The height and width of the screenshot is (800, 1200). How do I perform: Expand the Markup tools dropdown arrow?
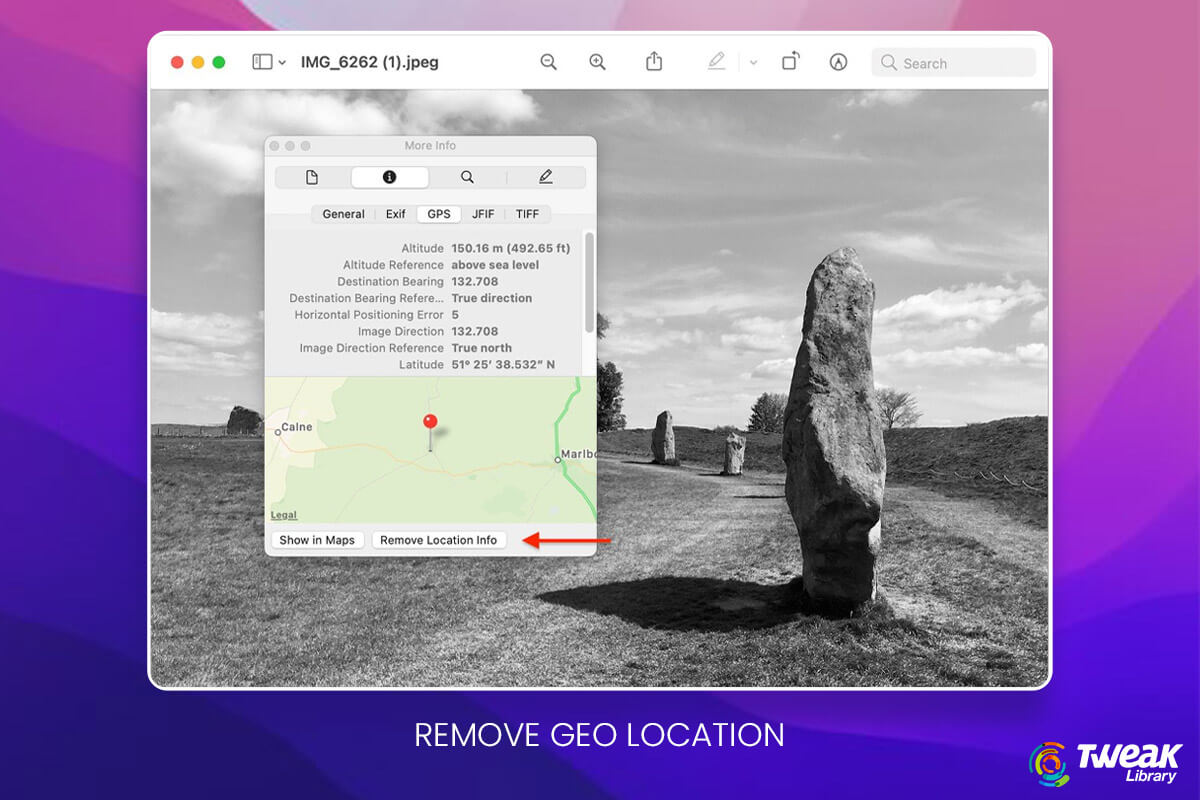pos(754,62)
